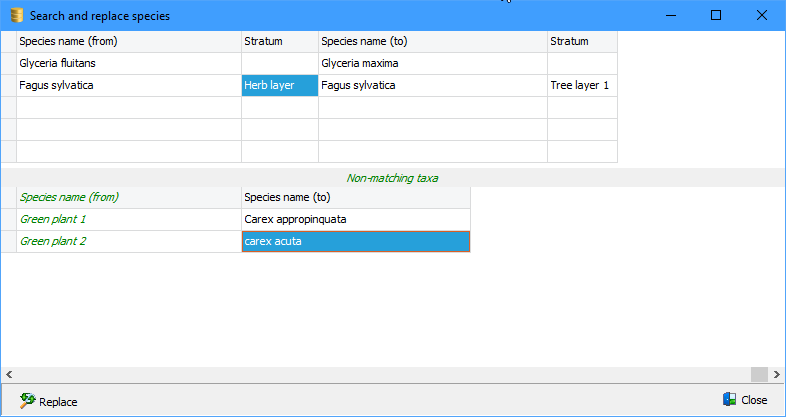Click the database icon in title bar
The image size is (786, 417).
coord(16,16)
